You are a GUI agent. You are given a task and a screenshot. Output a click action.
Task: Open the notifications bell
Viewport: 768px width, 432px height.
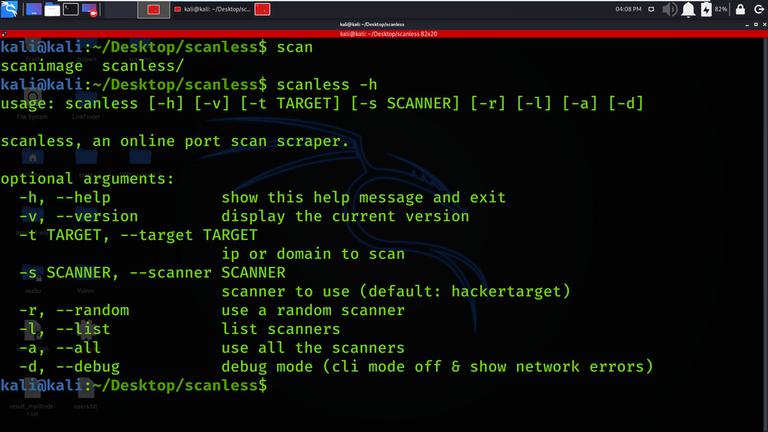click(688, 9)
